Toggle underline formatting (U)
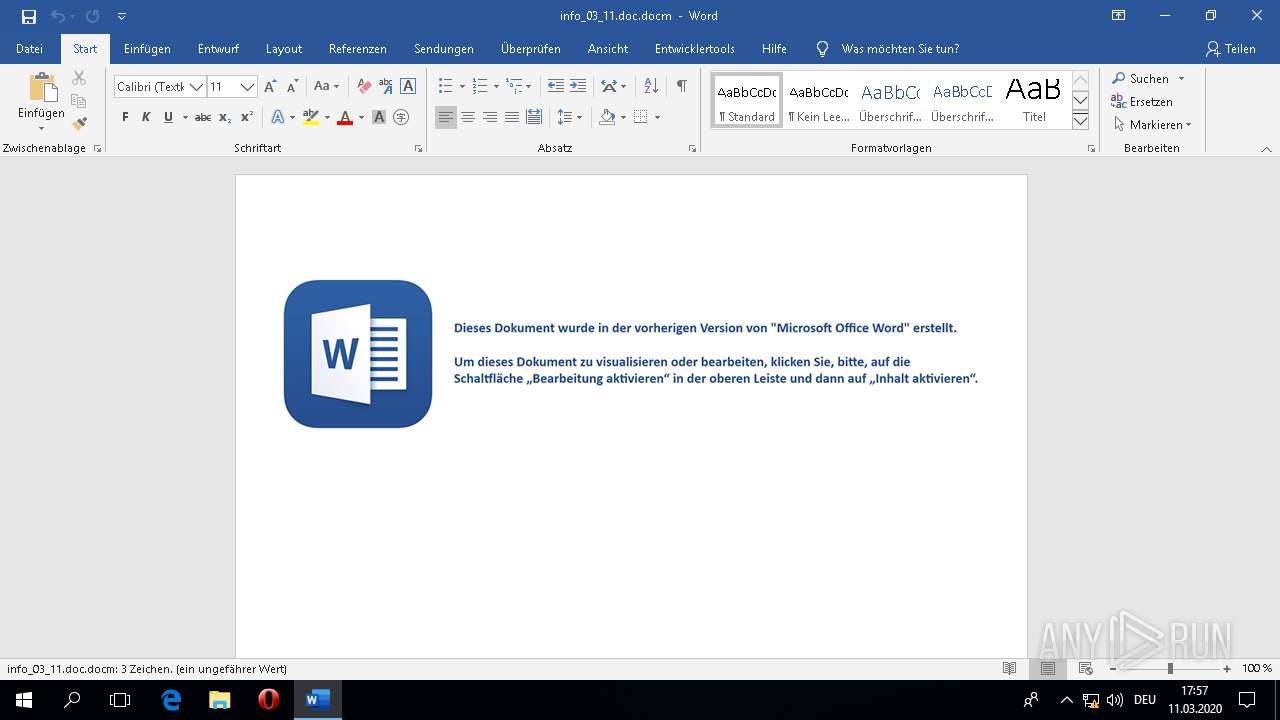The width and height of the screenshot is (1280, 720). (168, 117)
